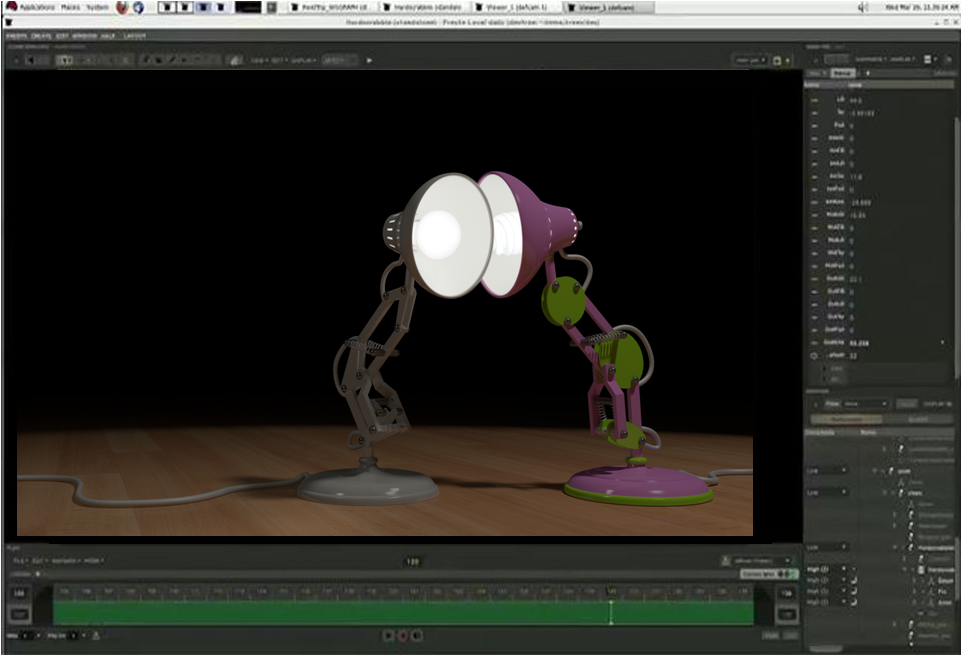
Task: Open the Filter dropdown in the right panel
Action: (865, 404)
